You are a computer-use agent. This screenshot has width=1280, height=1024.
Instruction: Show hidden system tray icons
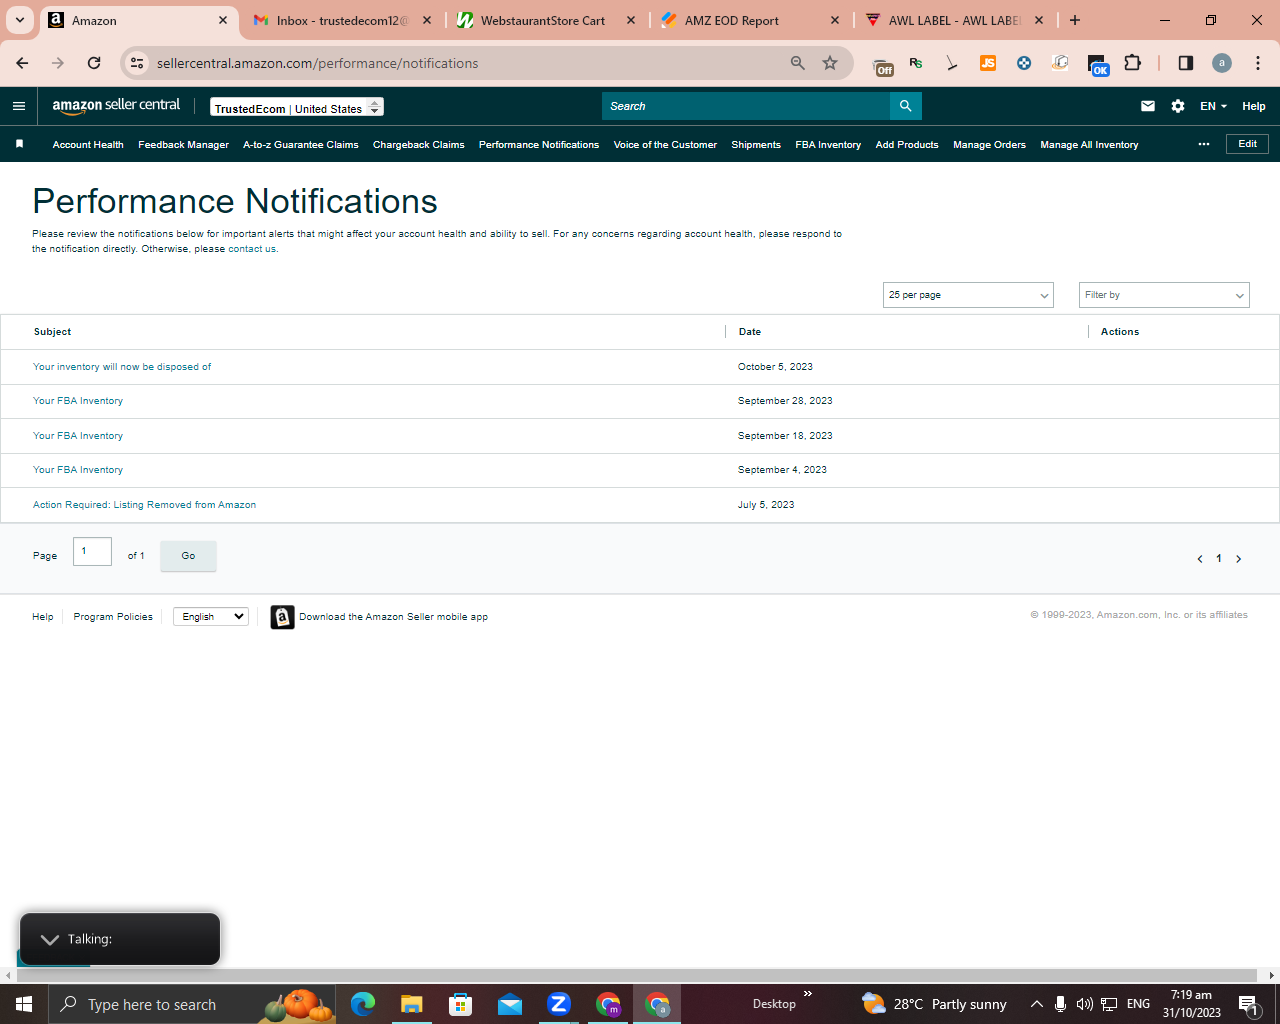coord(1037,1004)
